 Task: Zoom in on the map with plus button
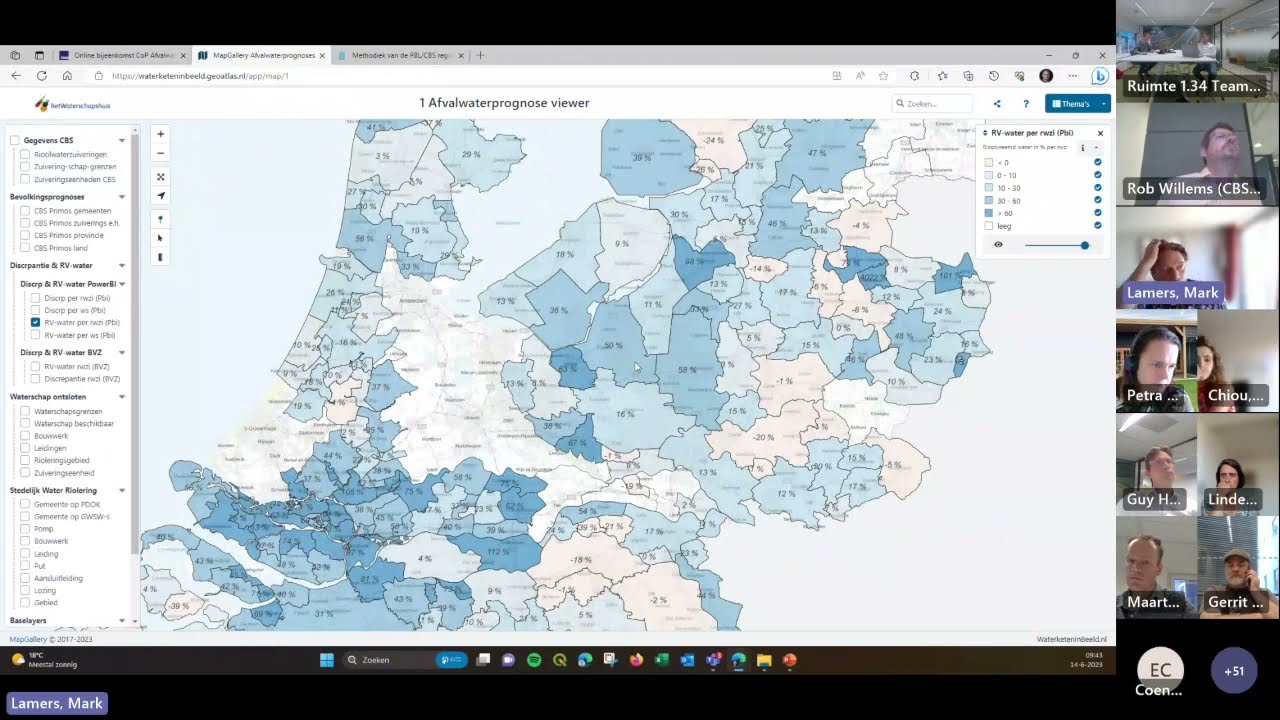coord(160,134)
